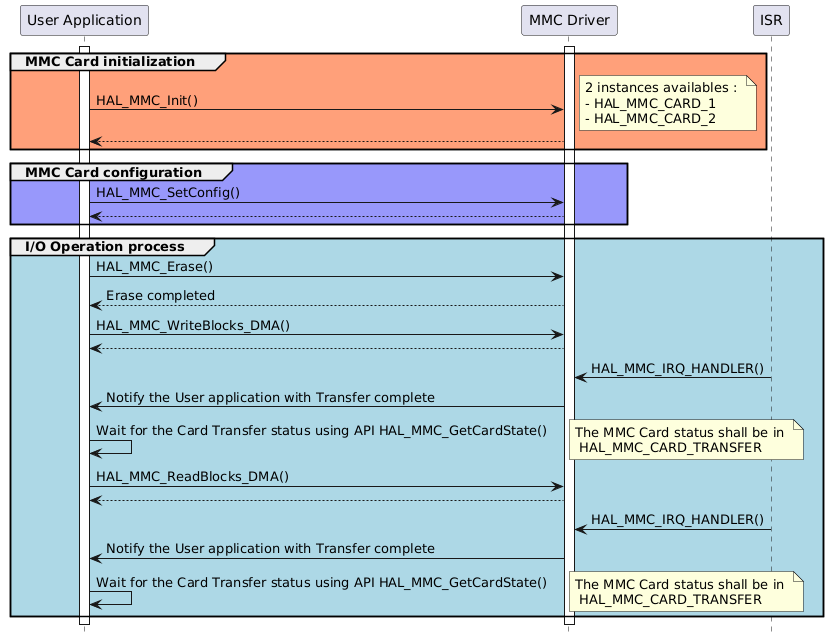Select the MMC Driver participant box

569,21
